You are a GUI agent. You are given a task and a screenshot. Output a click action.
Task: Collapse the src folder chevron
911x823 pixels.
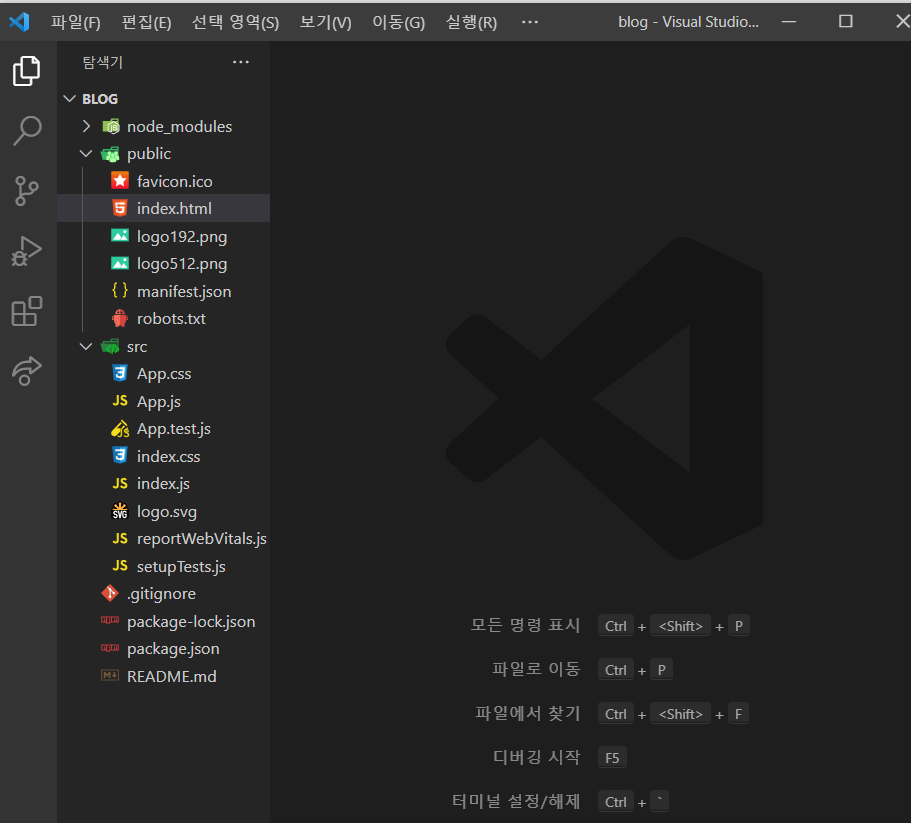click(86, 347)
